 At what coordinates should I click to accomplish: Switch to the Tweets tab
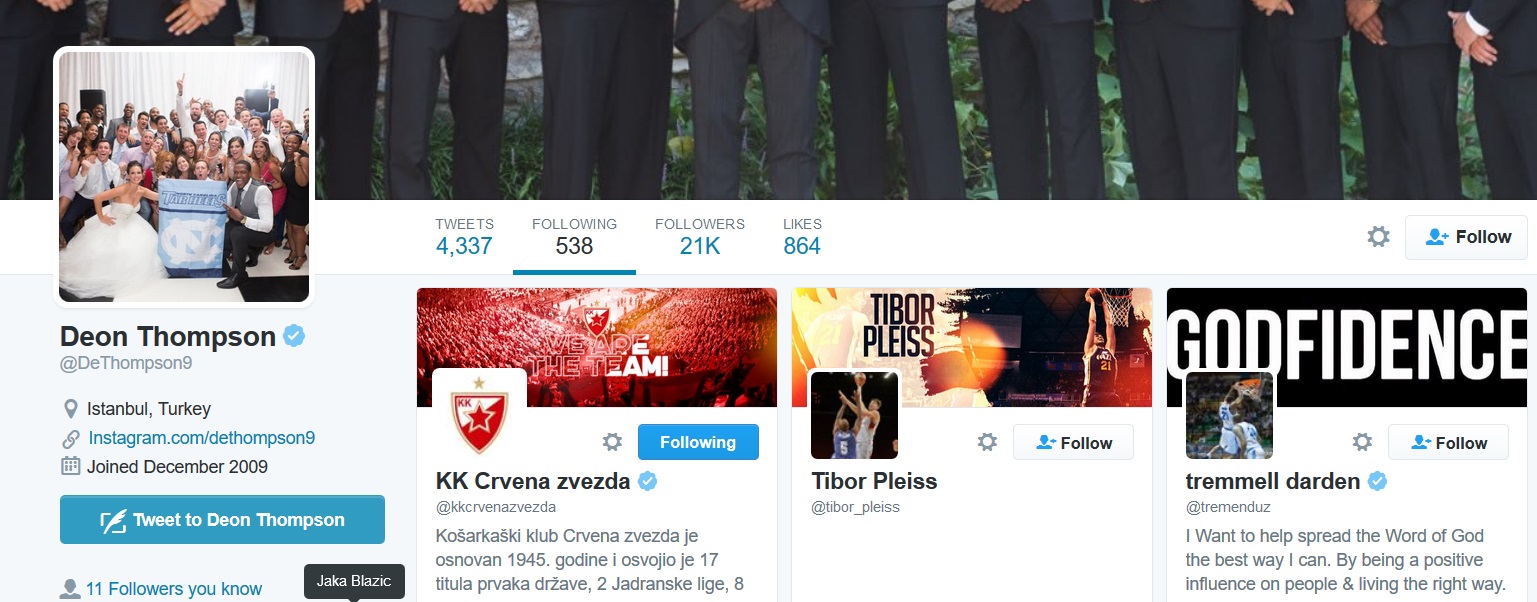click(464, 236)
